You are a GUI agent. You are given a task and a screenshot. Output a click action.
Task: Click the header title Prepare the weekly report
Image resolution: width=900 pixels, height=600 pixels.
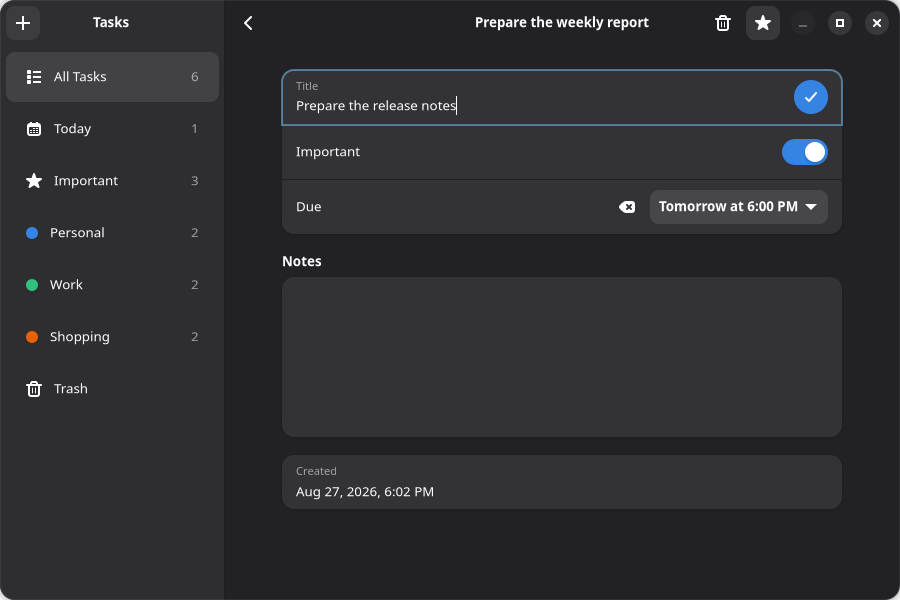tap(561, 23)
